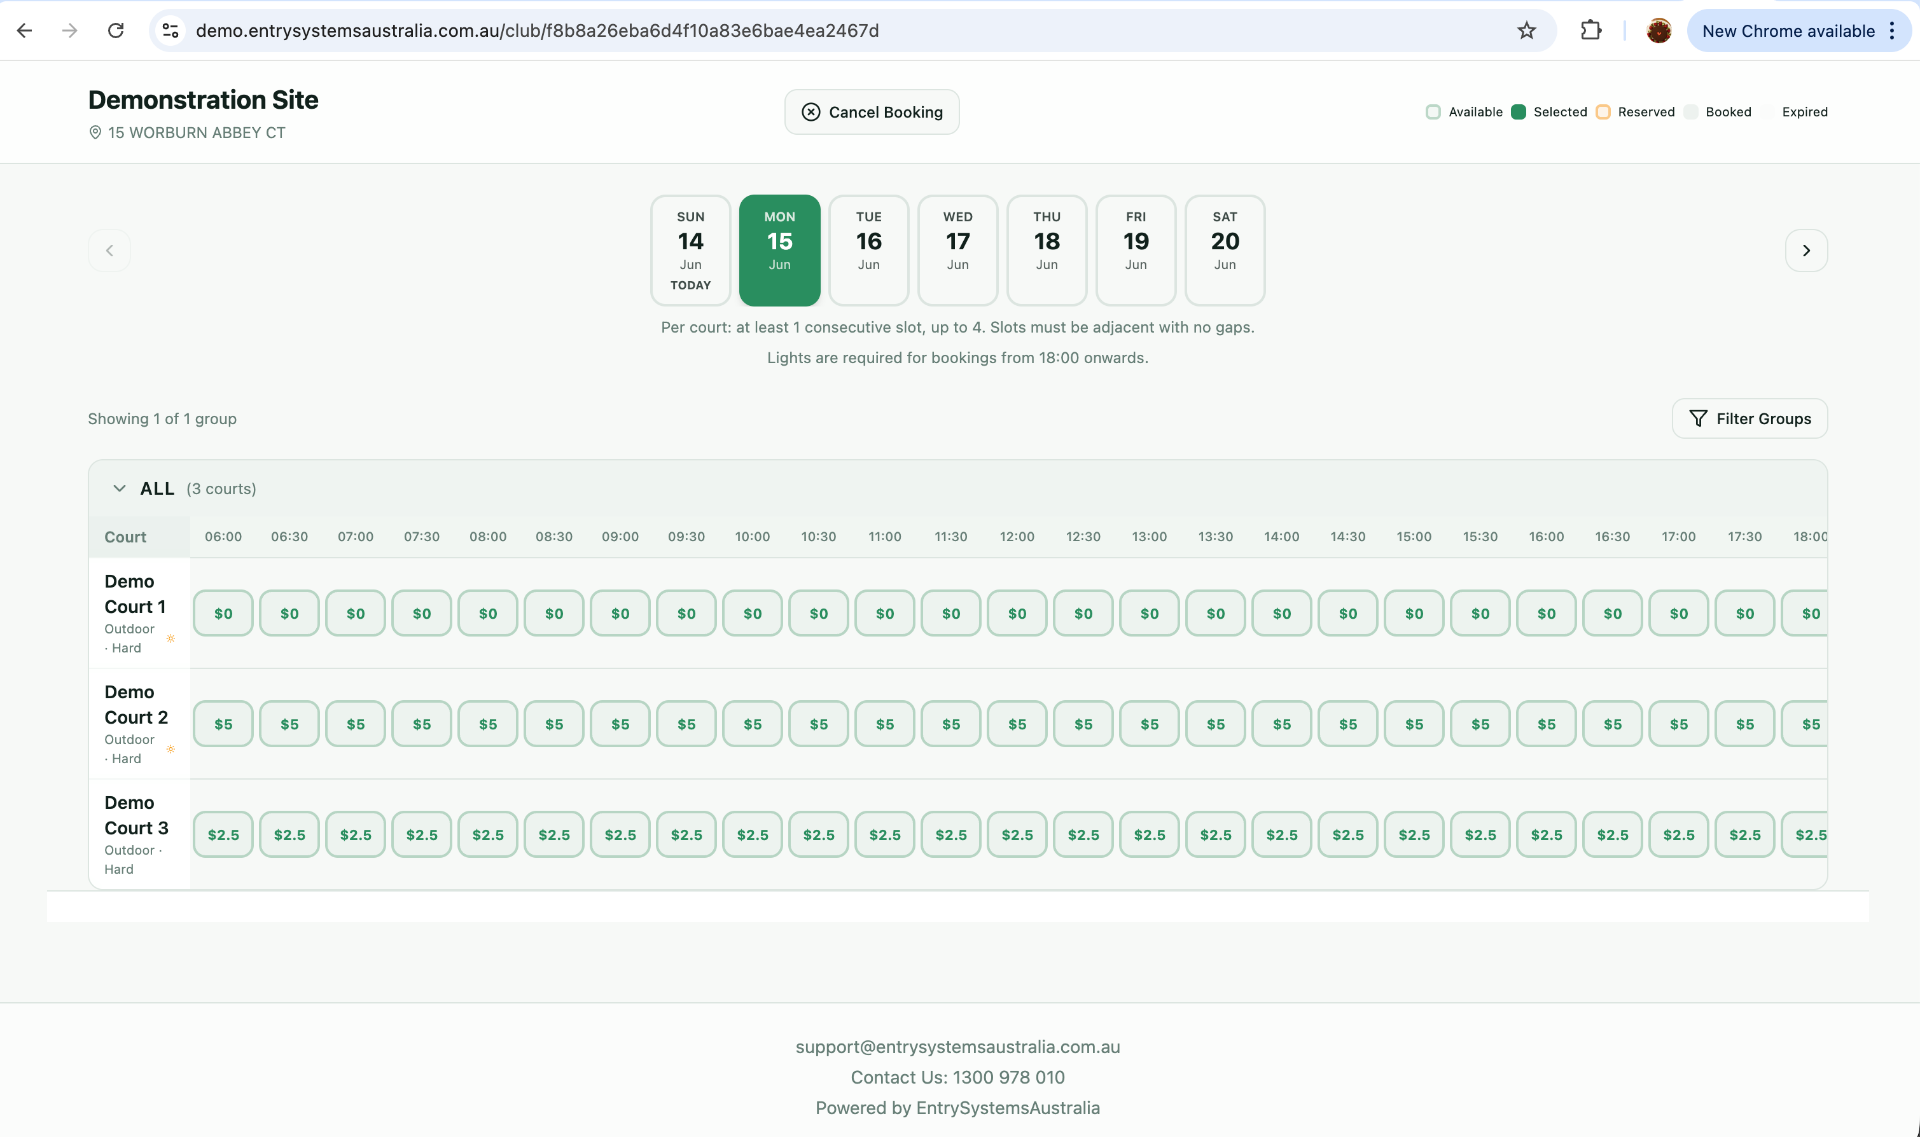The width and height of the screenshot is (1920, 1137).
Task: Click the Showing 1 of 1 group text
Action: [162, 419]
